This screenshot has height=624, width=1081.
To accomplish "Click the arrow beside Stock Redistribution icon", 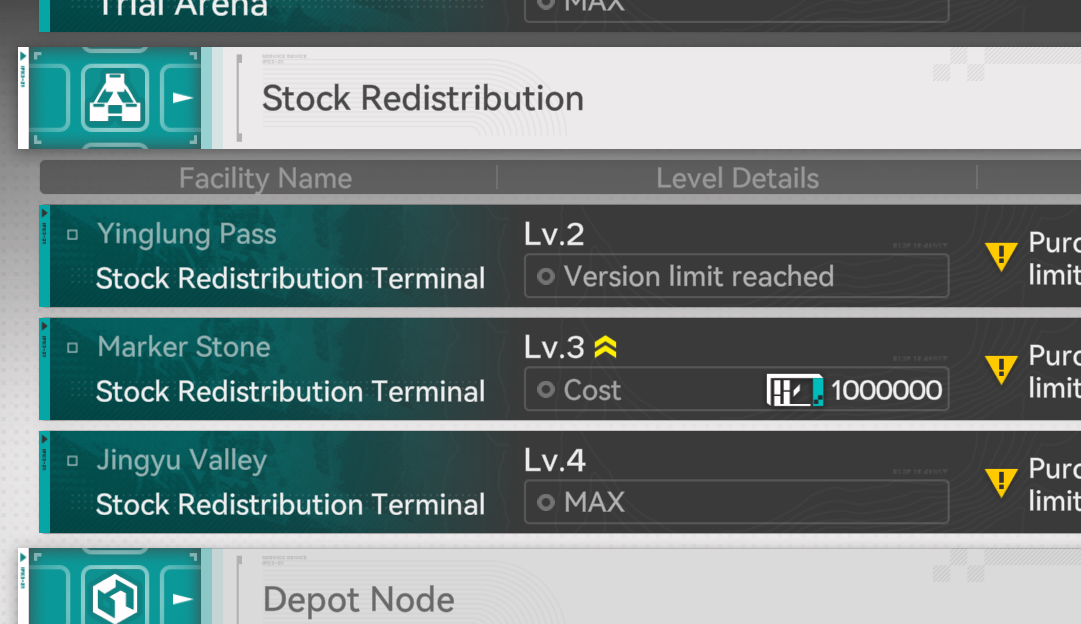I will coord(182,98).
